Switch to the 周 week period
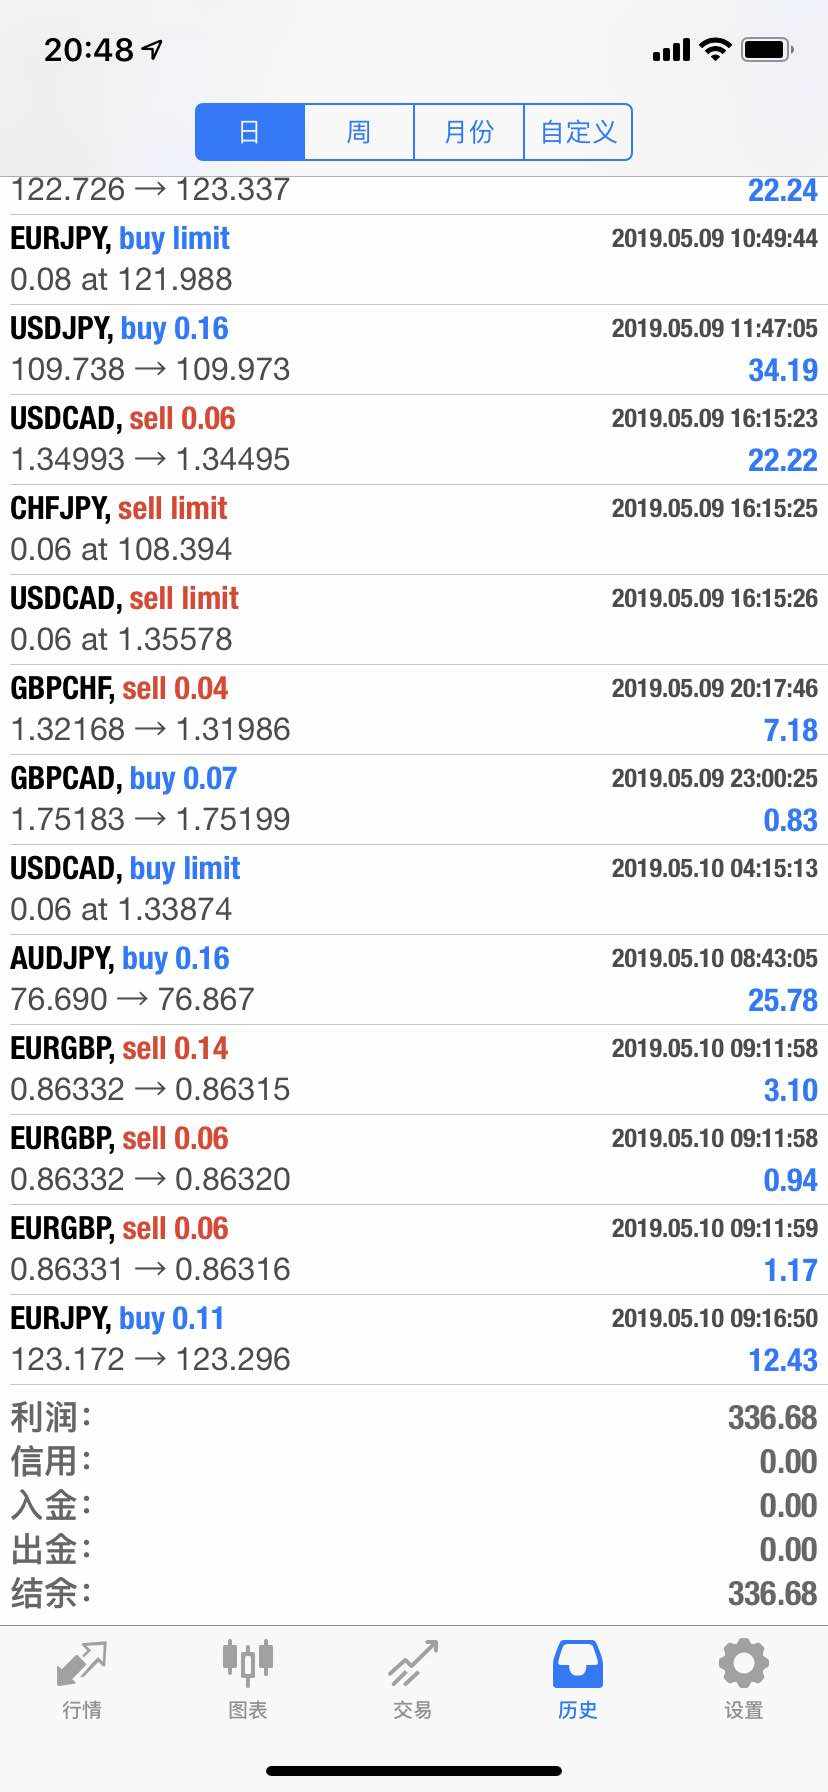The width and height of the screenshot is (828, 1792). 359,132
